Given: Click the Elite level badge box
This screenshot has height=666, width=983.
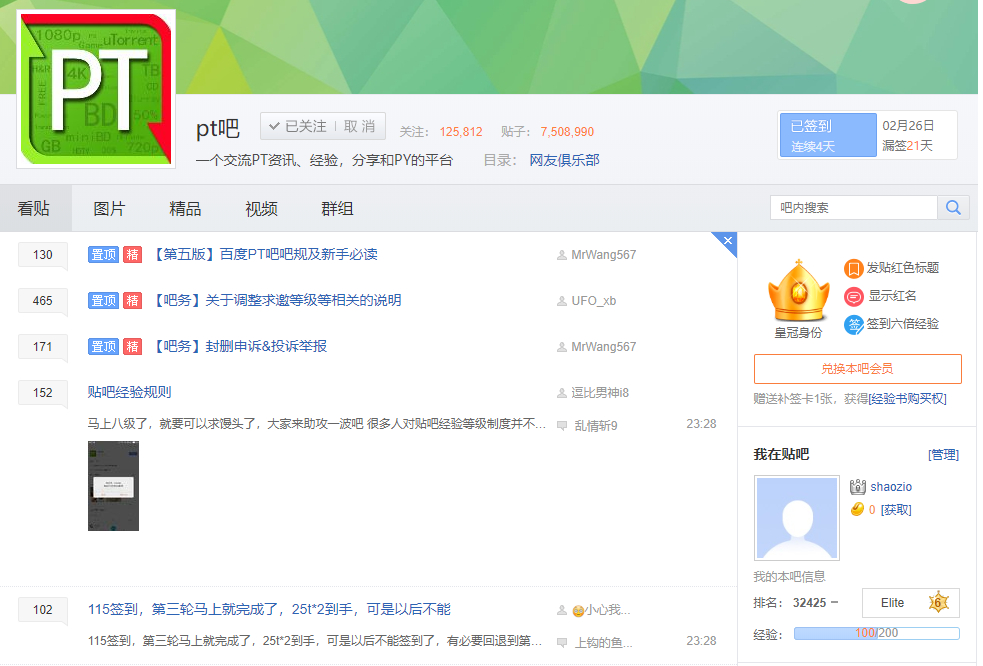Looking at the screenshot, I should pyautogui.click(x=911, y=603).
